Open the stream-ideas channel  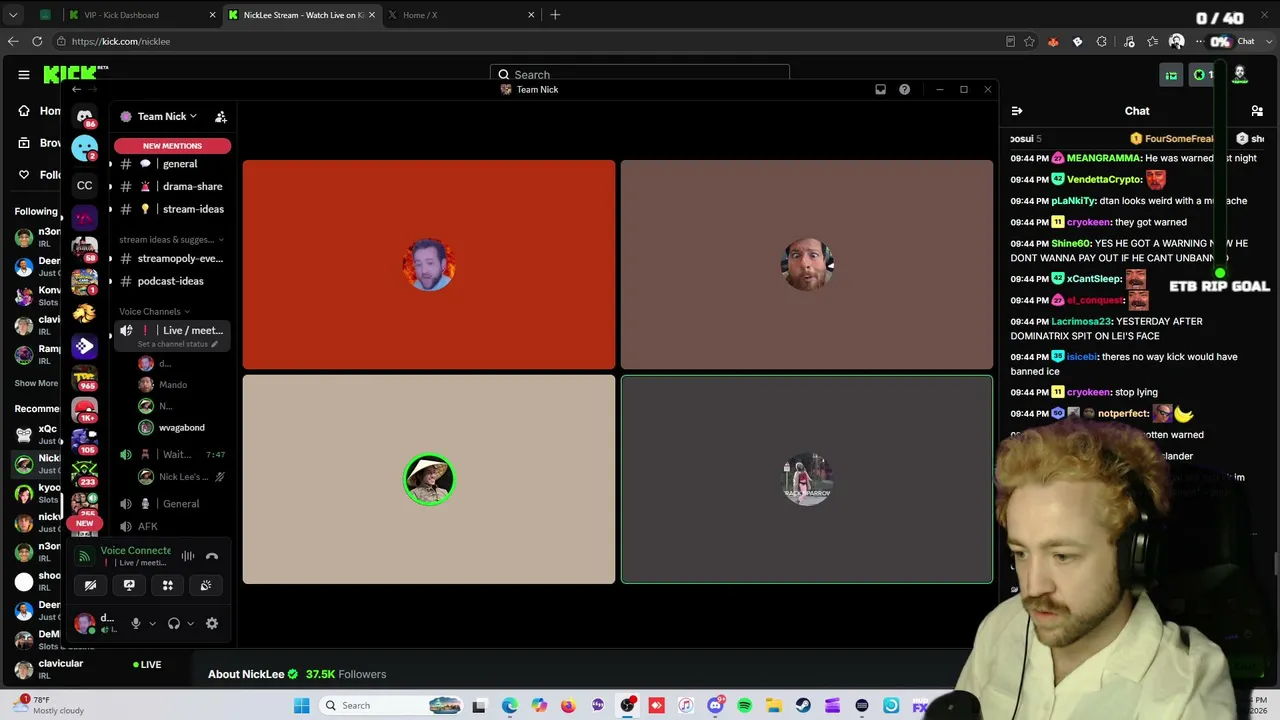pyautogui.click(x=173, y=209)
